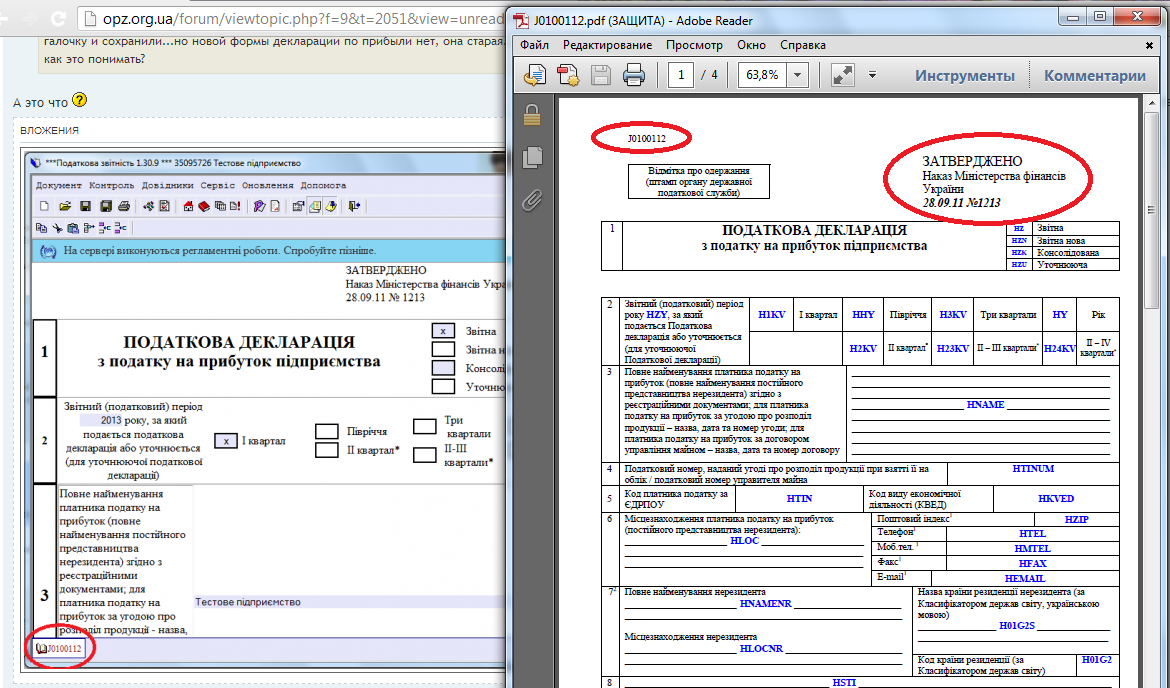
Task: Show page thumbnails panel in left sidebar
Action: click(532, 156)
